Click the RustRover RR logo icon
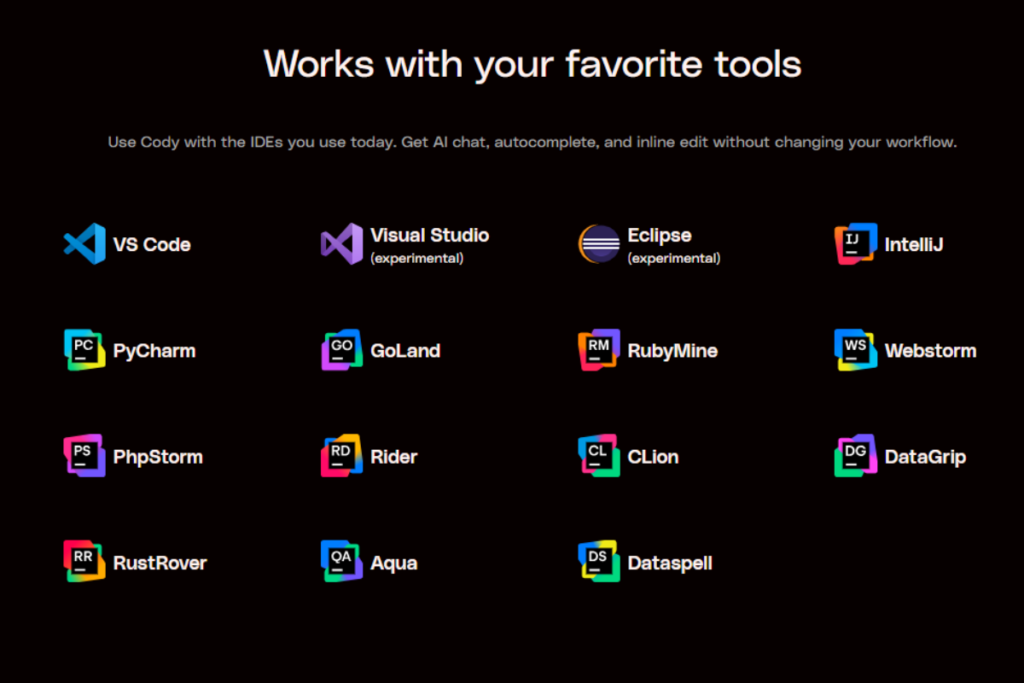Viewport: 1024px width, 683px height. pos(84,562)
